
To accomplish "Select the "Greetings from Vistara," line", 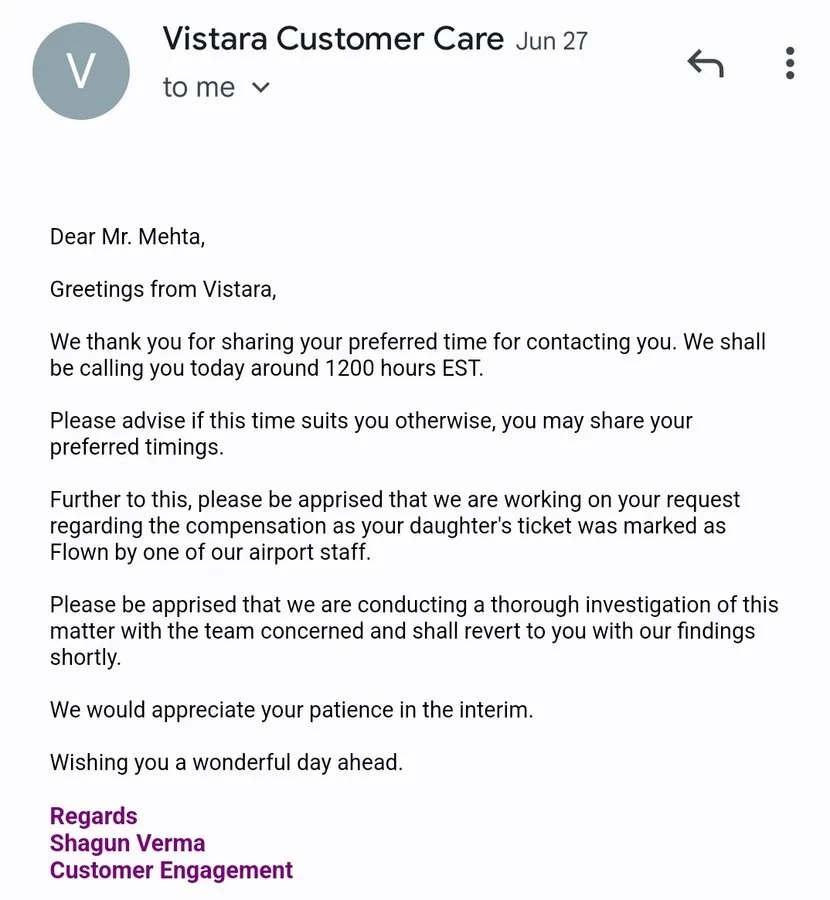I will click(163, 289).
